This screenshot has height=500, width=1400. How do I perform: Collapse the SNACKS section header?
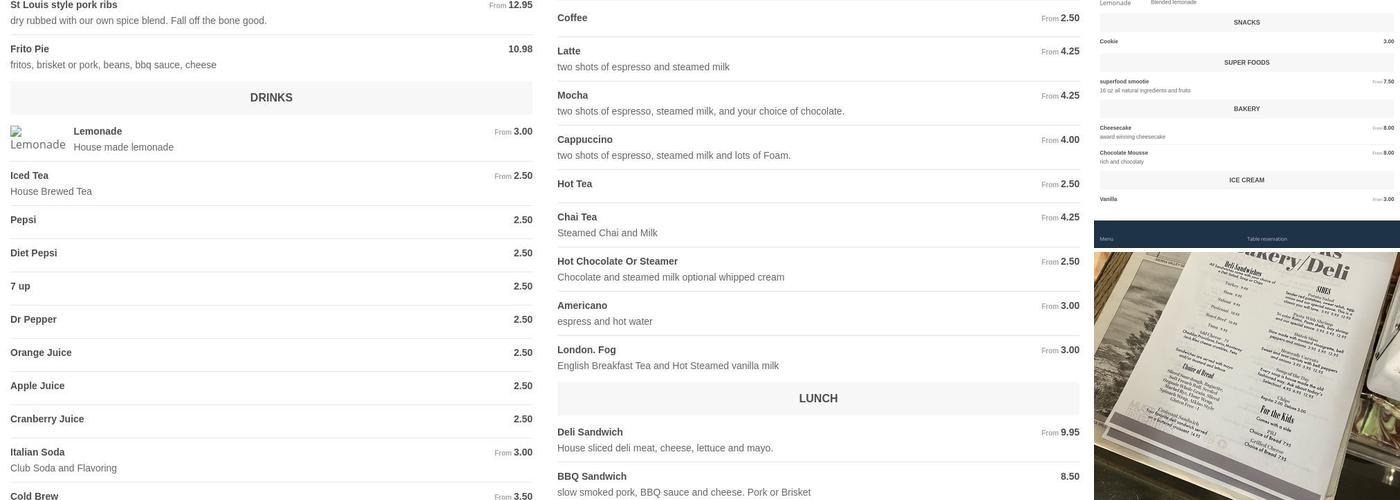click(x=1246, y=22)
